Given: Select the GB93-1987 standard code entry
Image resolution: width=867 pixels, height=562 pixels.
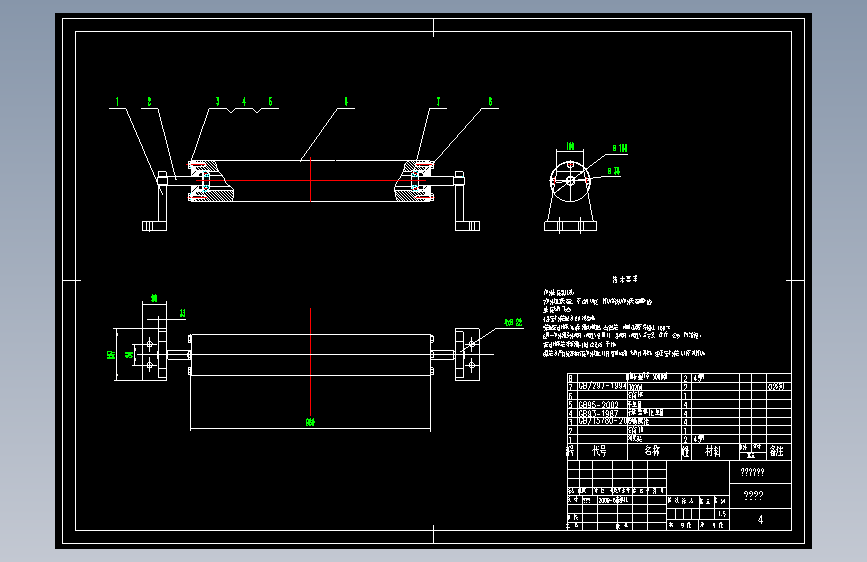Looking at the screenshot, I should click(x=598, y=413).
